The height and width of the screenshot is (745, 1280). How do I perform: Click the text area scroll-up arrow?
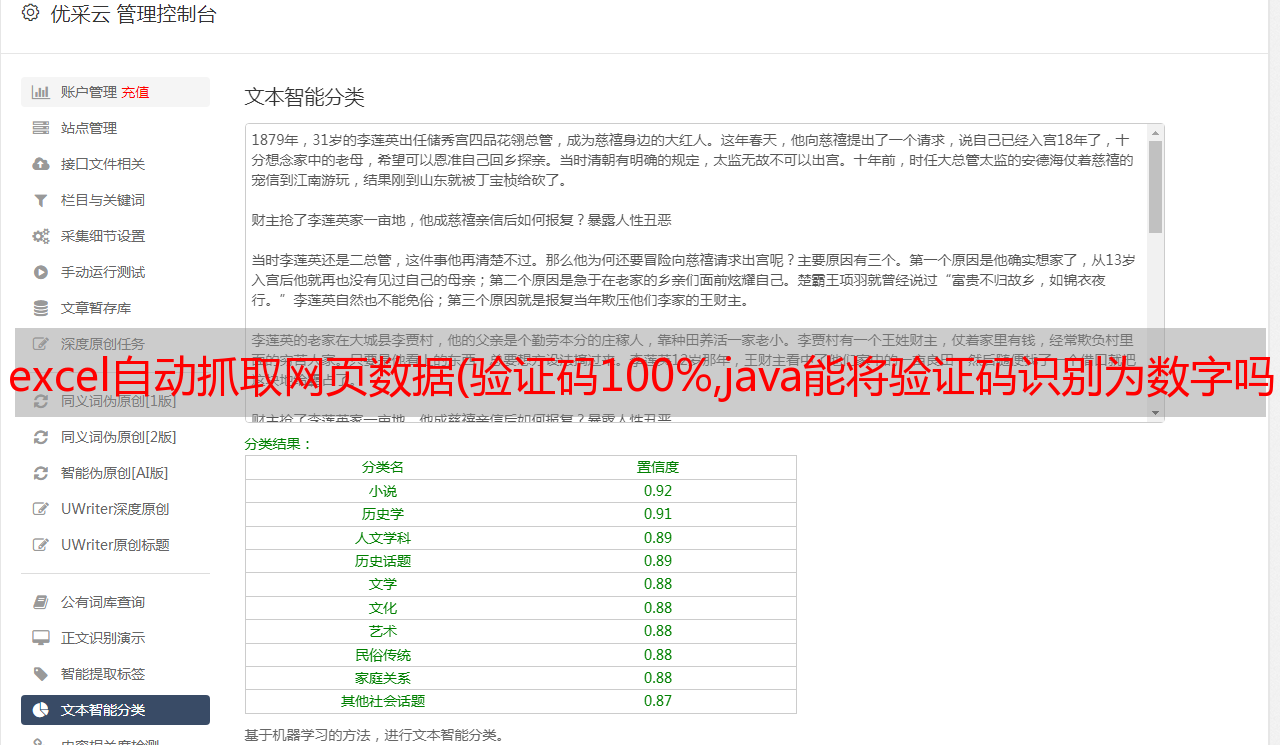click(x=1155, y=132)
